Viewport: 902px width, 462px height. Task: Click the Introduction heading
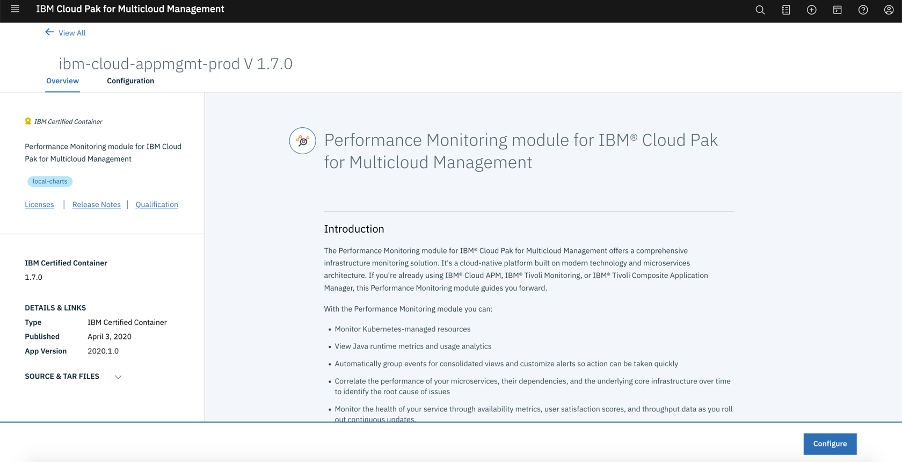pos(354,229)
